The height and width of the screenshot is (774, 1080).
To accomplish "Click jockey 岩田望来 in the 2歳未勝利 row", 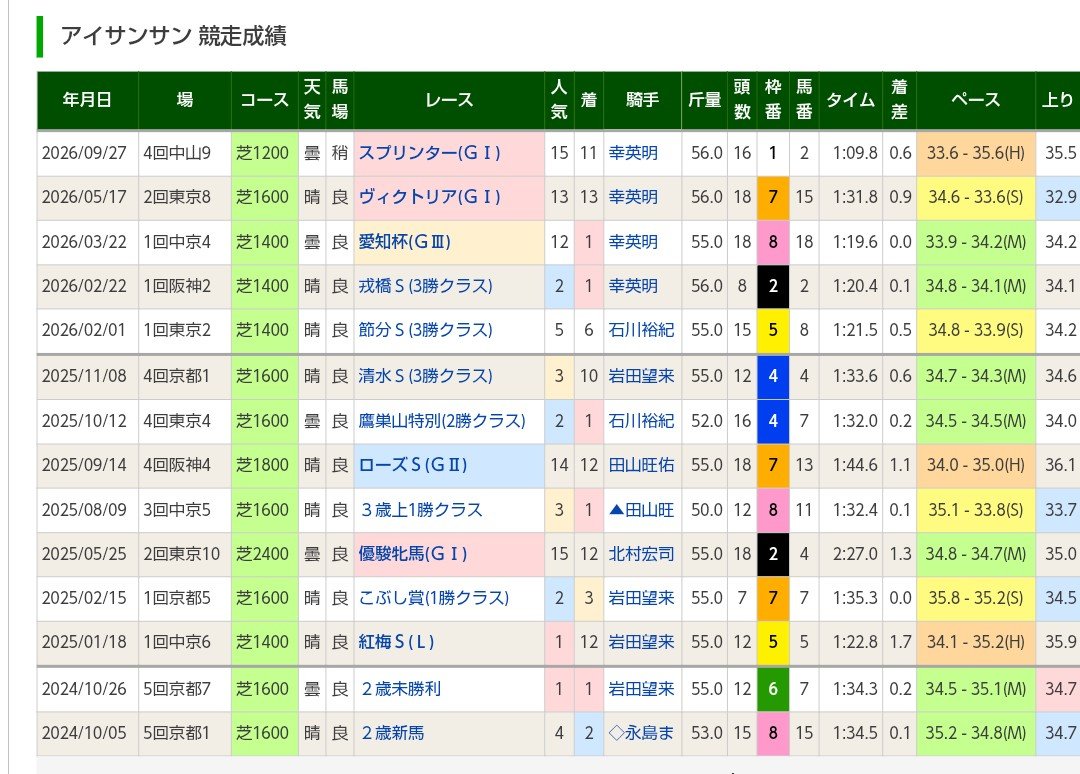I will pos(641,689).
